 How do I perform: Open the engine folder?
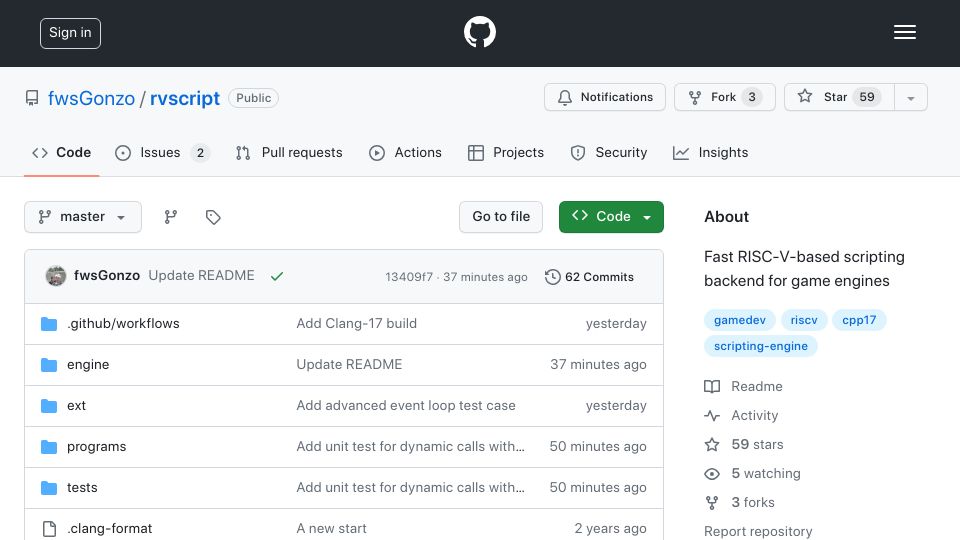click(x=88, y=364)
